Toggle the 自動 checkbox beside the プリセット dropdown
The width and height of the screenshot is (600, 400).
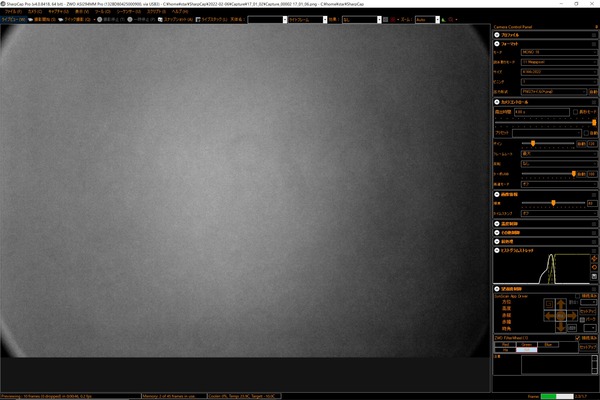(586, 133)
